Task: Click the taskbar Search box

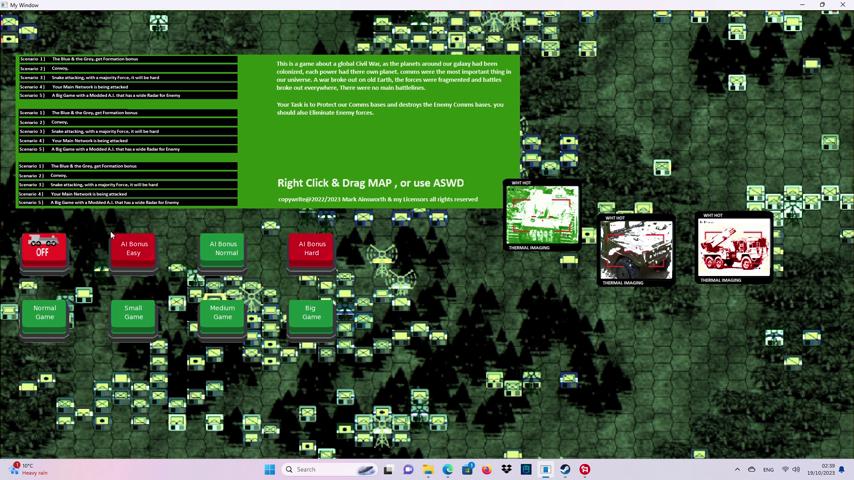Action: (330, 469)
